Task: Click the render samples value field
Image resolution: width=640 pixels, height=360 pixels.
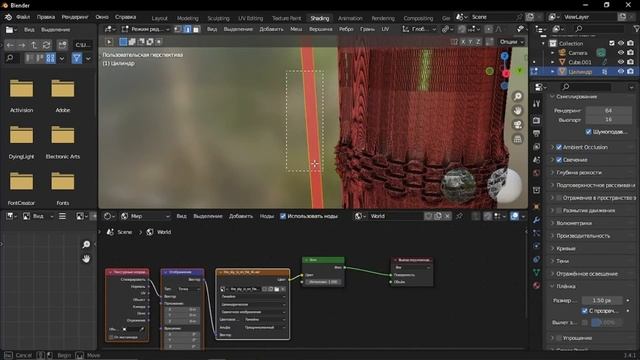Action: coord(608,111)
